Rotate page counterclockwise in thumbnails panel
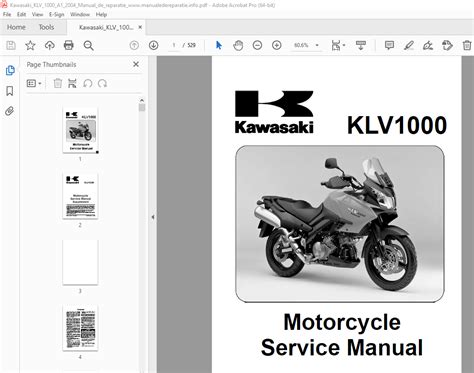This screenshot has width=474, height=373. point(88,83)
